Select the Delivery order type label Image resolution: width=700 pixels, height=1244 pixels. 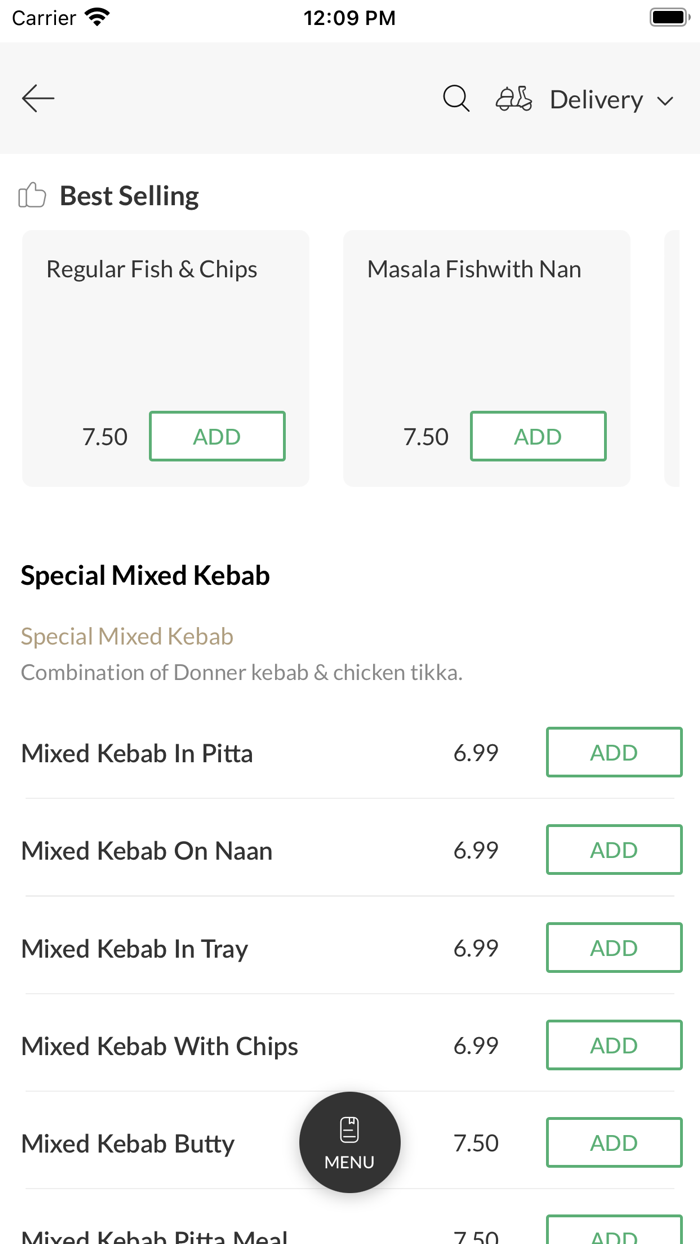click(596, 99)
